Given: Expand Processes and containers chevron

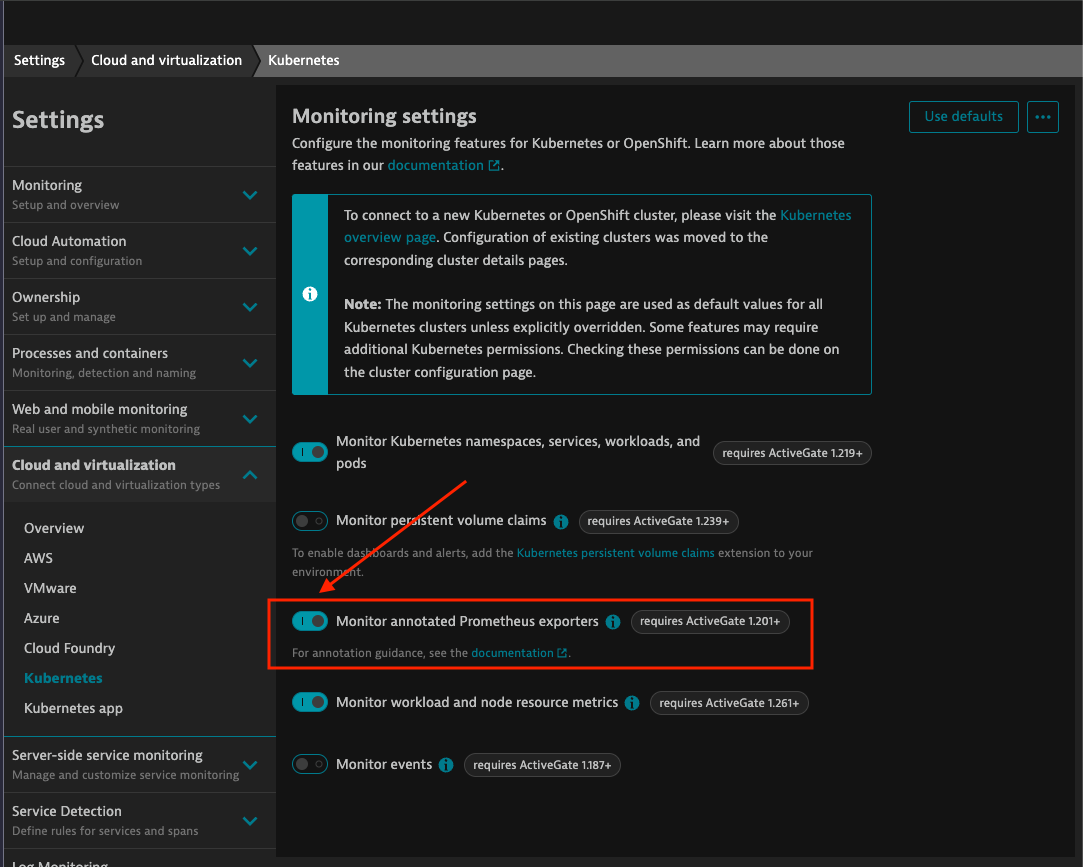Looking at the screenshot, I should coord(250,363).
